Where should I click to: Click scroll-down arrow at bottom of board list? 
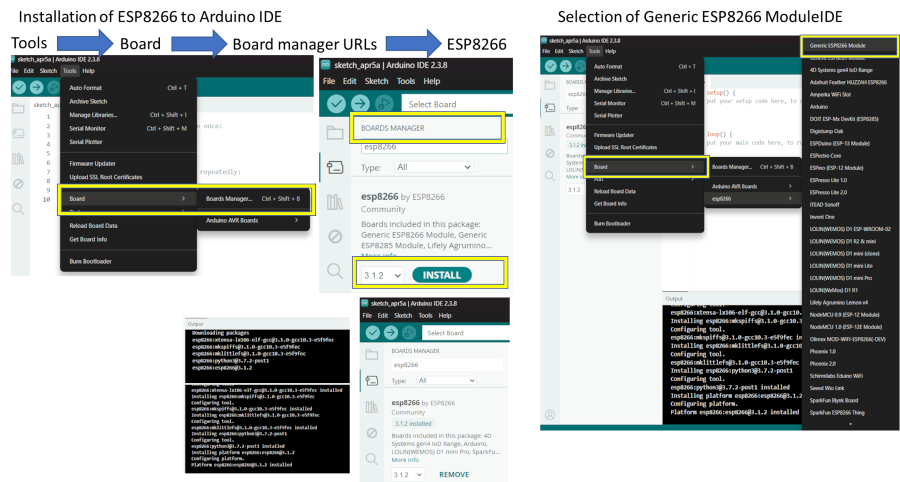(850, 425)
